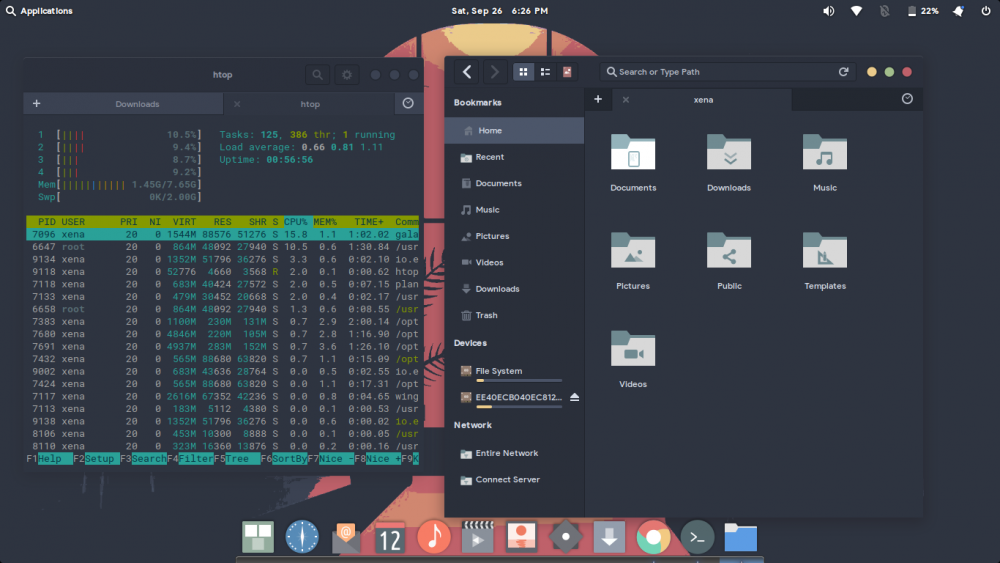The width and height of the screenshot is (1000, 563).
Task: Switch to the Downloads terminal tab
Action: tap(137, 104)
